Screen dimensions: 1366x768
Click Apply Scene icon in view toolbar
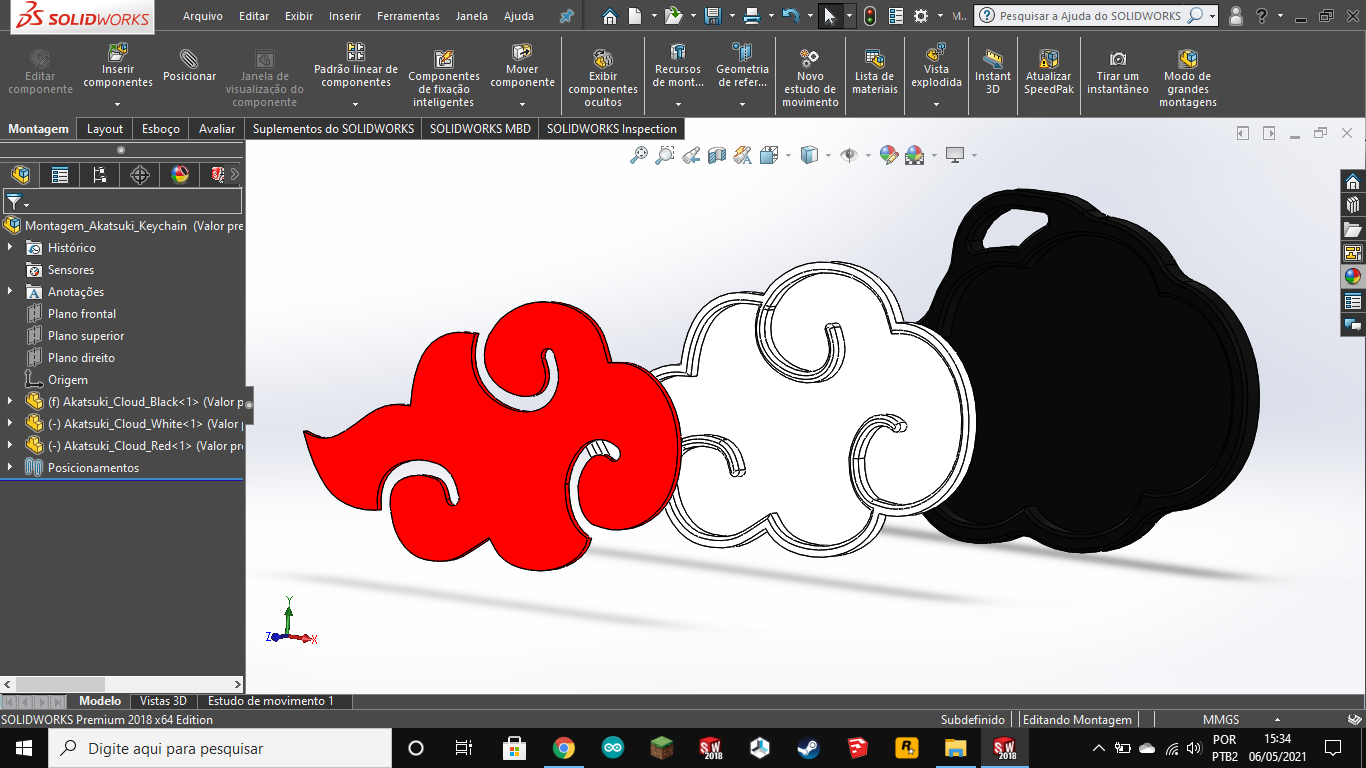point(914,155)
